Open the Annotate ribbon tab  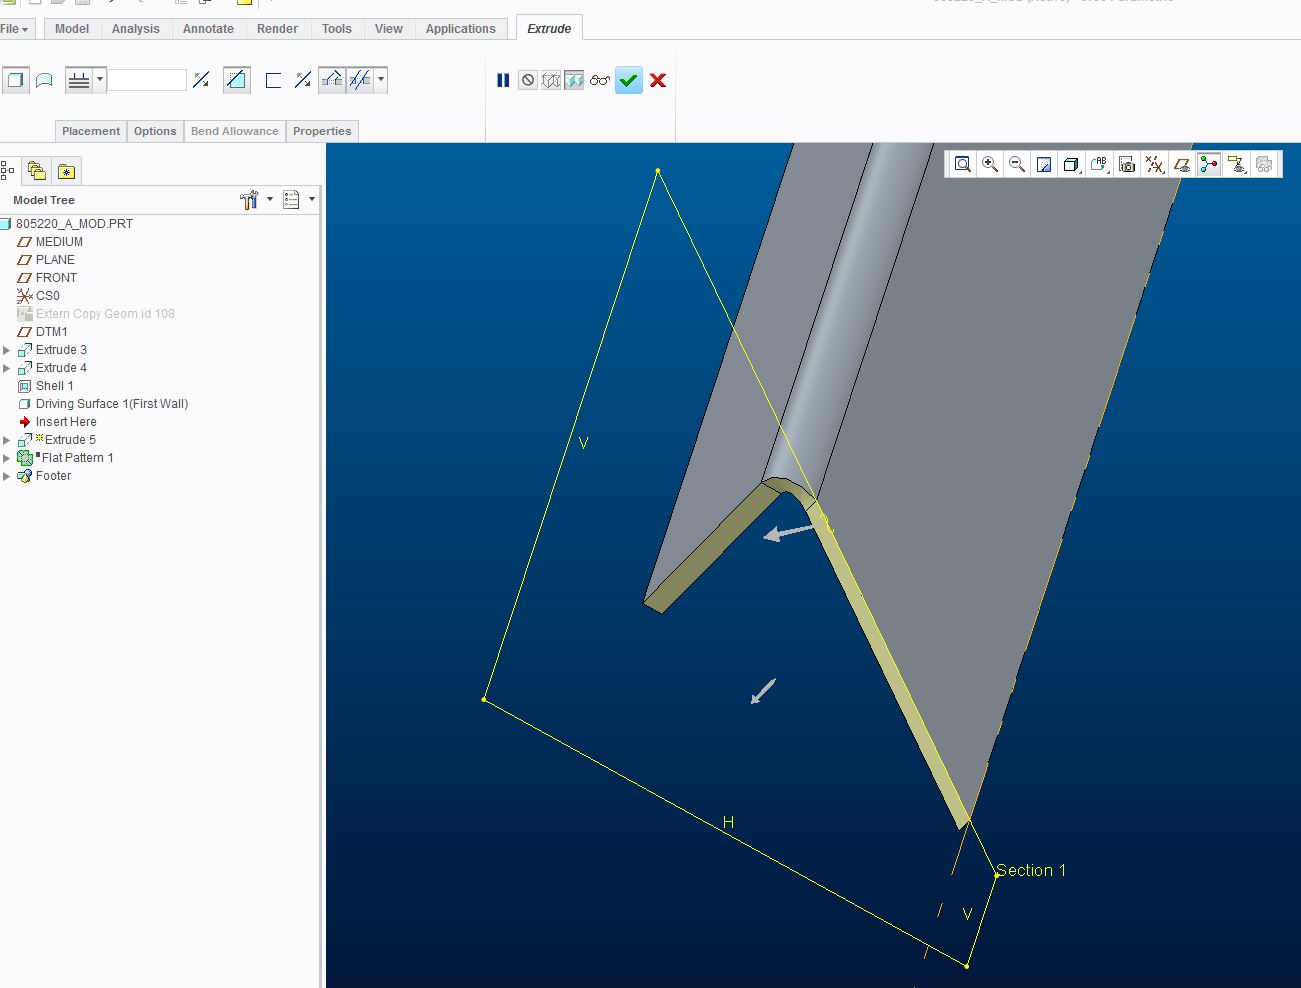(208, 29)
